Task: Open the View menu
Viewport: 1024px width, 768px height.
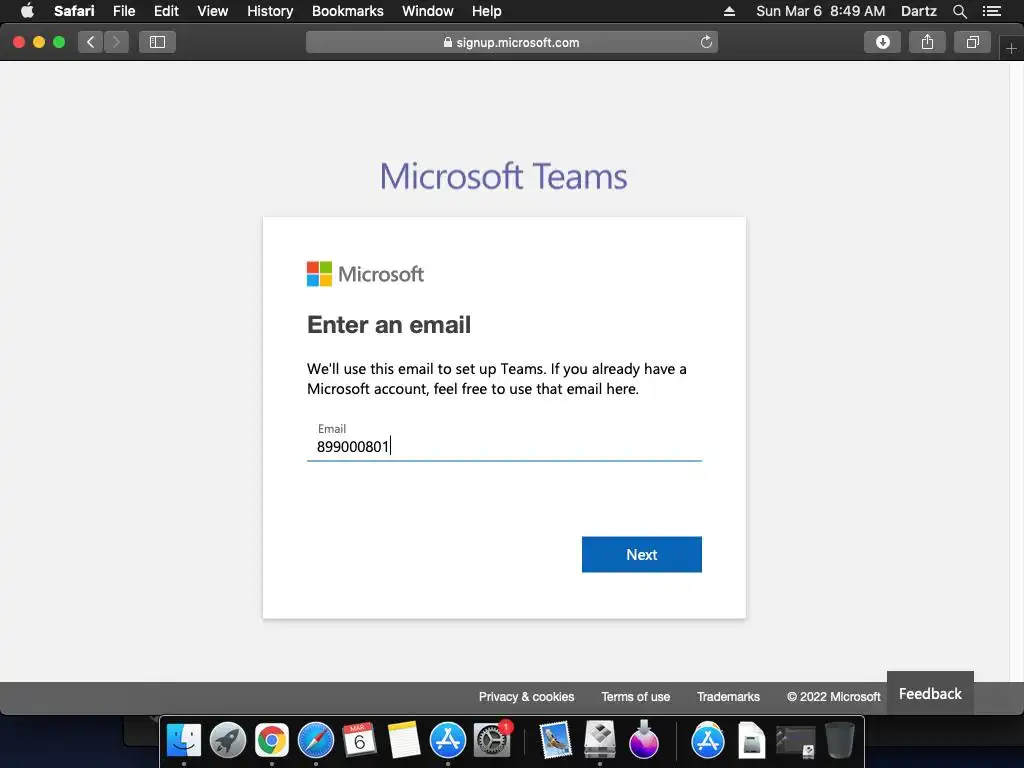Action: click(213, 11)
